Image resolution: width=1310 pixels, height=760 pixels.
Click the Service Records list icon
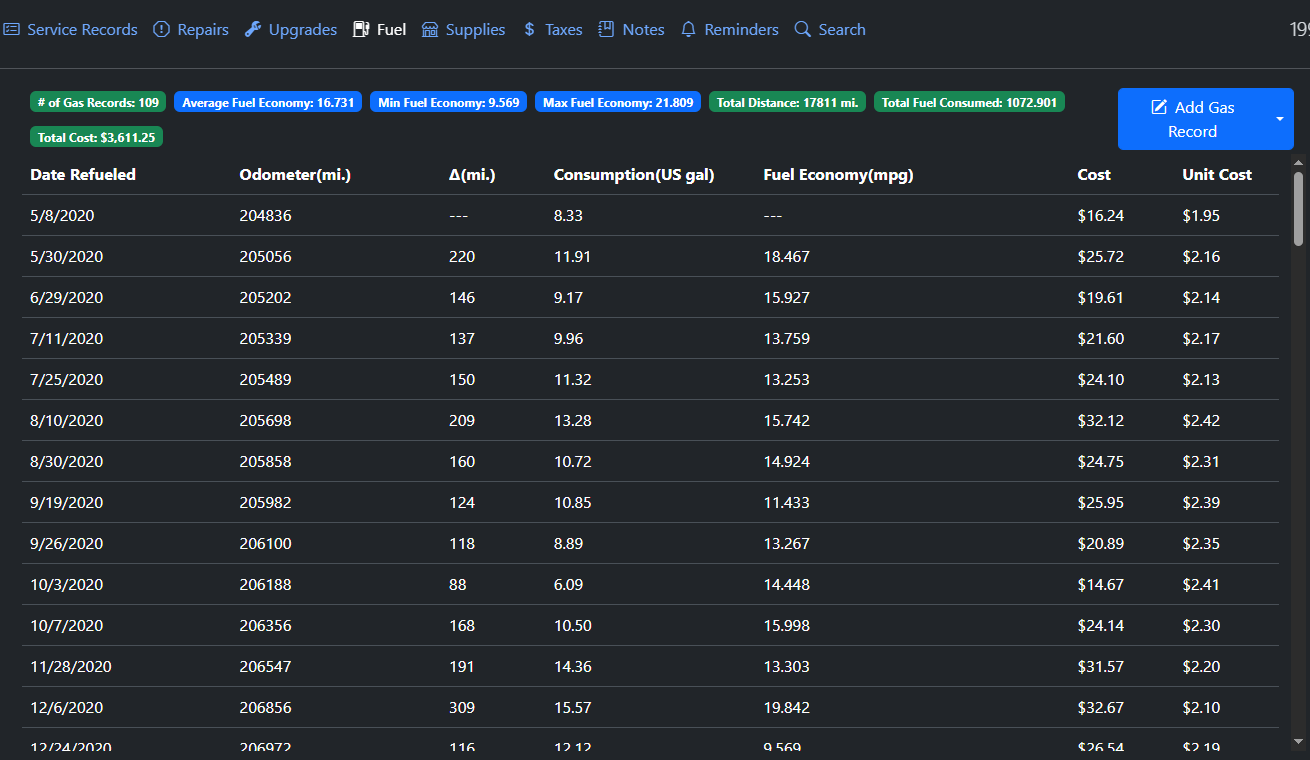12,30
